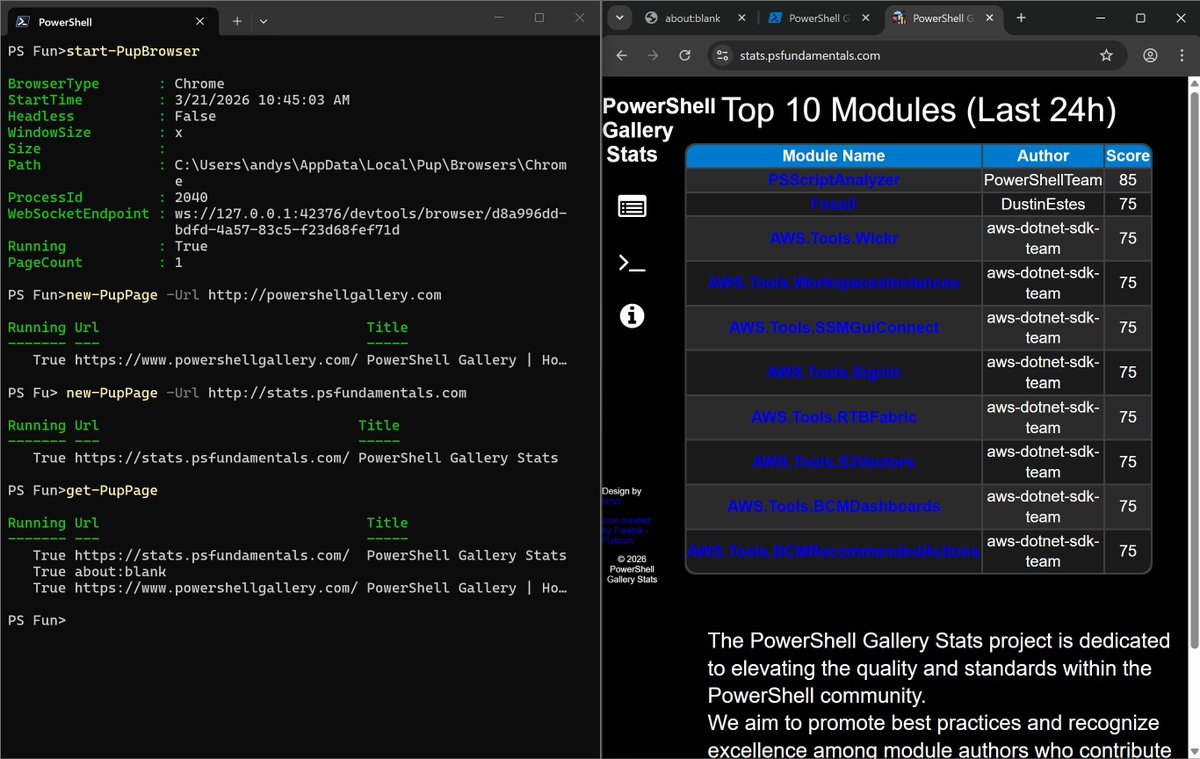The image size is (1200, 759).
Task: Reload the stats.psfundamentals.com page
Action: point(685,56)
